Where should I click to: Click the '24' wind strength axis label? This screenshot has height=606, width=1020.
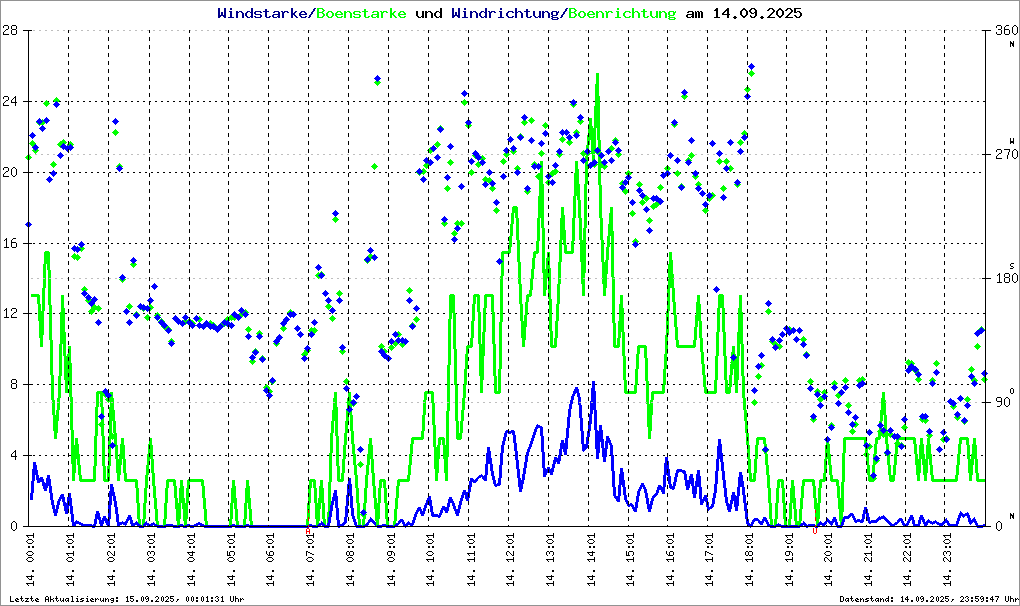point(10,101)
